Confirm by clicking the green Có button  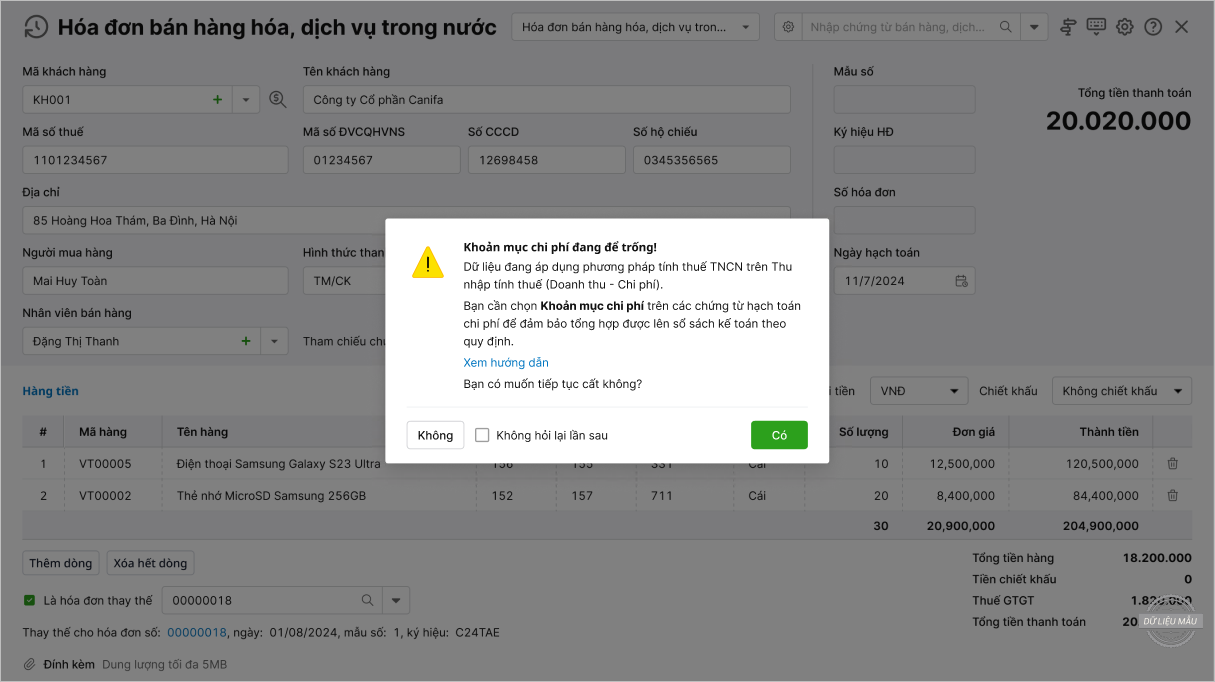click(779, 435)
